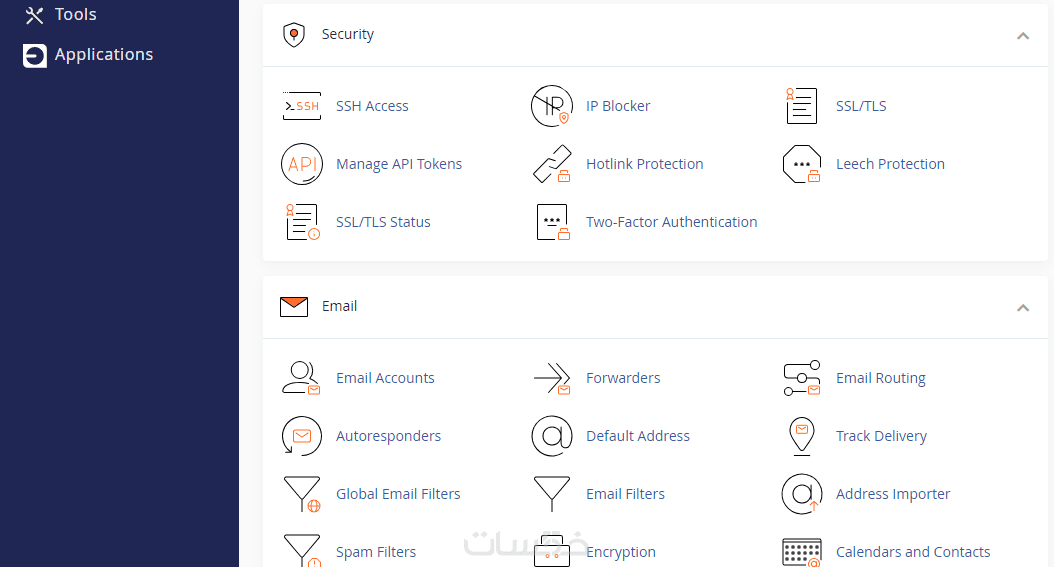The height and width of the screenshot is (567, 1054).
Task: Click the SSH Access terminal icon
Action: coord(301,106)
